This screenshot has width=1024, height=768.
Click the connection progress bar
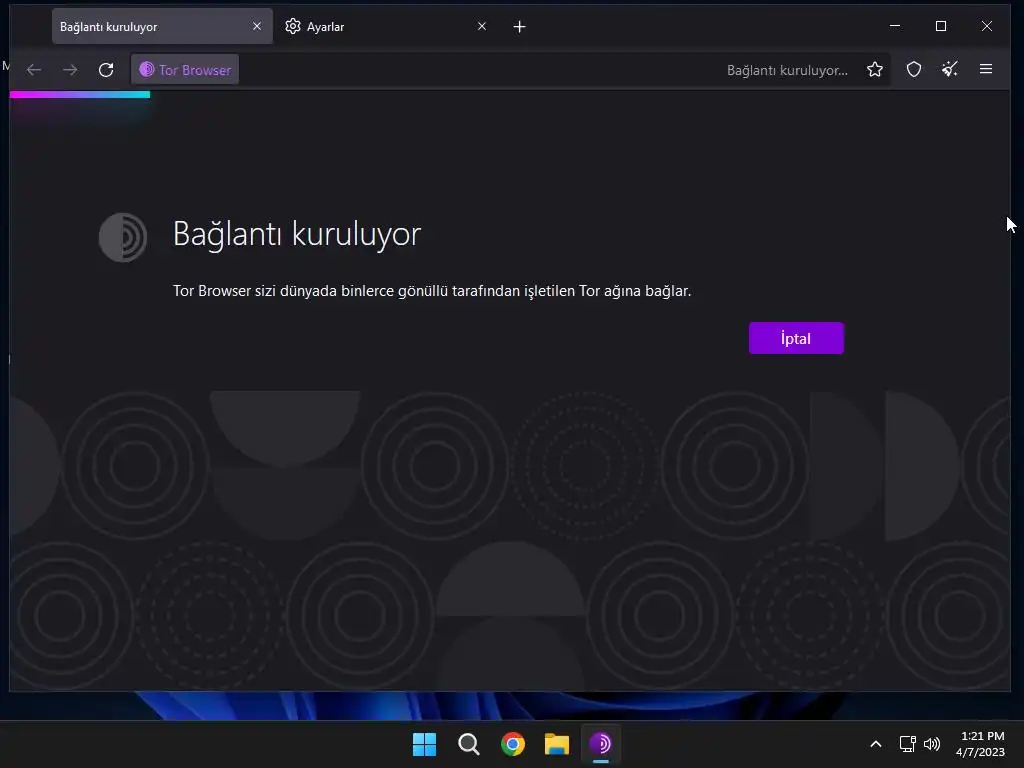click(80, 95)
